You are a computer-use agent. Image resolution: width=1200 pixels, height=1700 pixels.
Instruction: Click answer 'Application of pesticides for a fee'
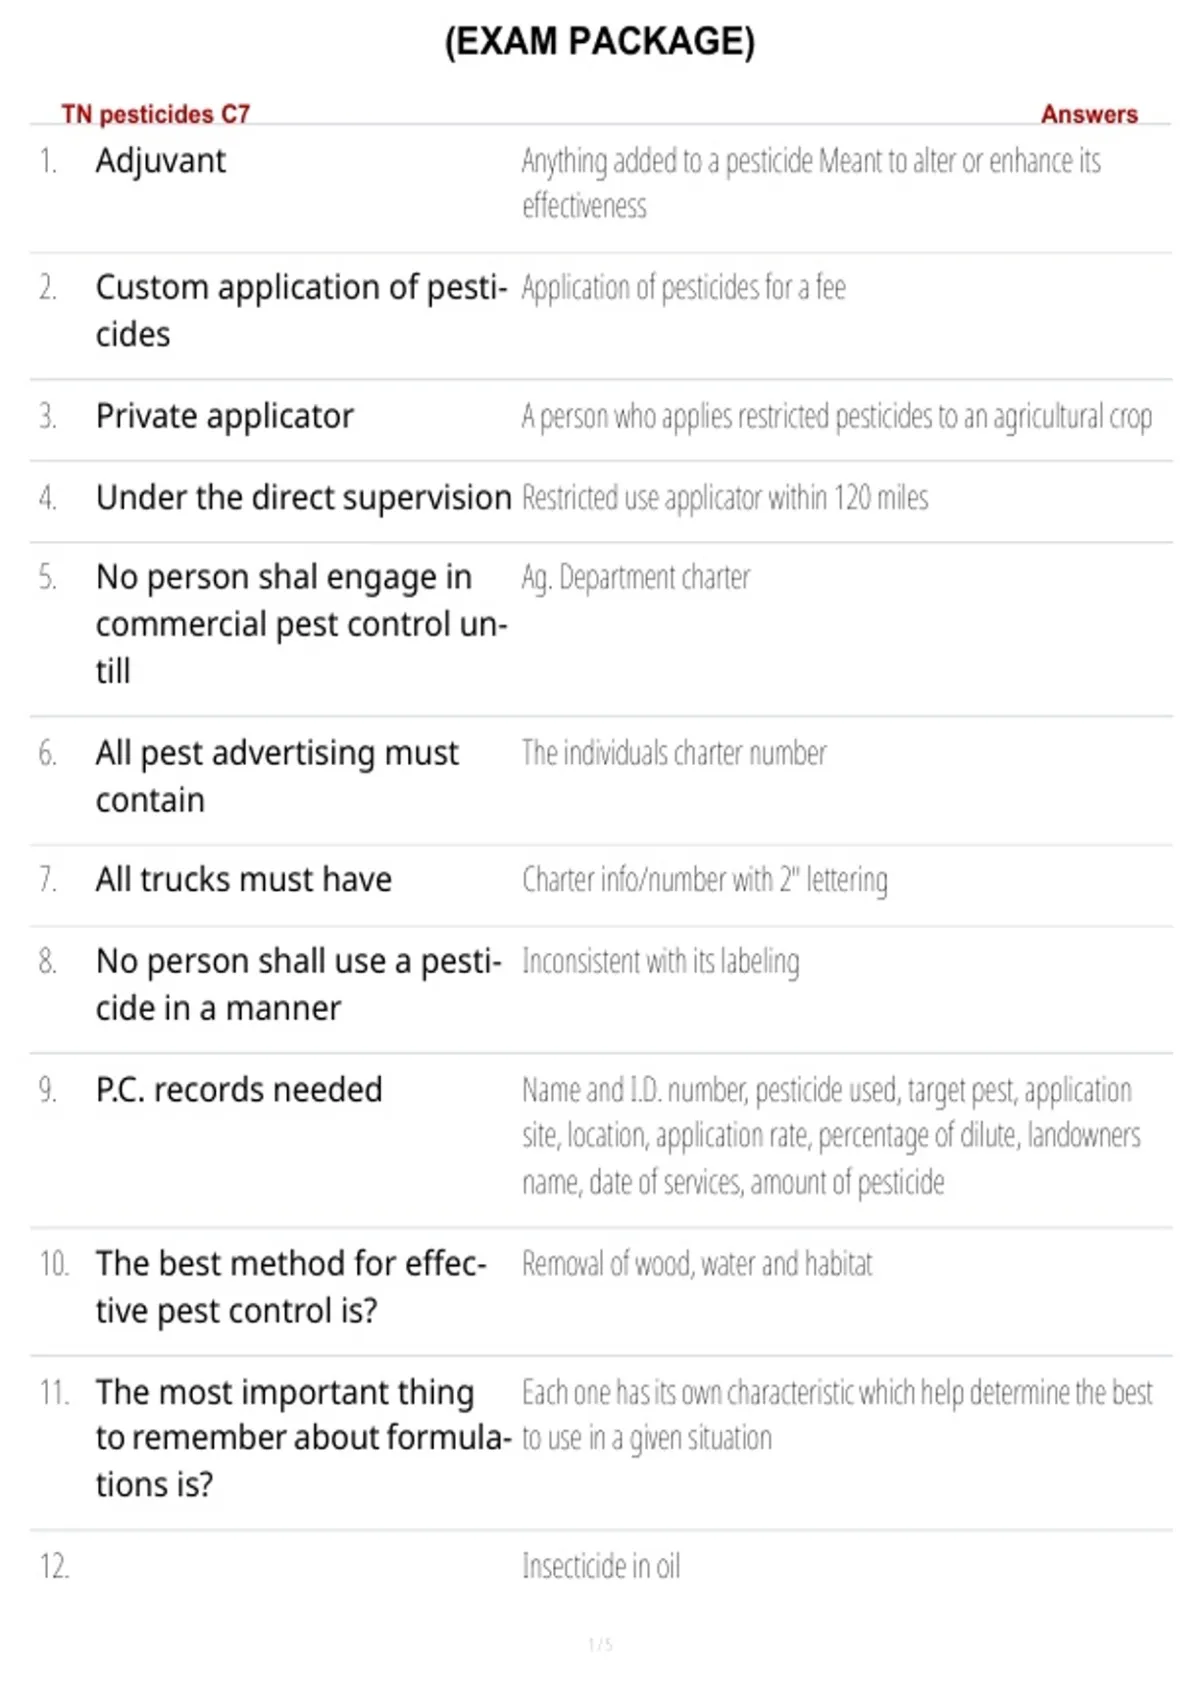pyautogui.click(x=684, y=288)
